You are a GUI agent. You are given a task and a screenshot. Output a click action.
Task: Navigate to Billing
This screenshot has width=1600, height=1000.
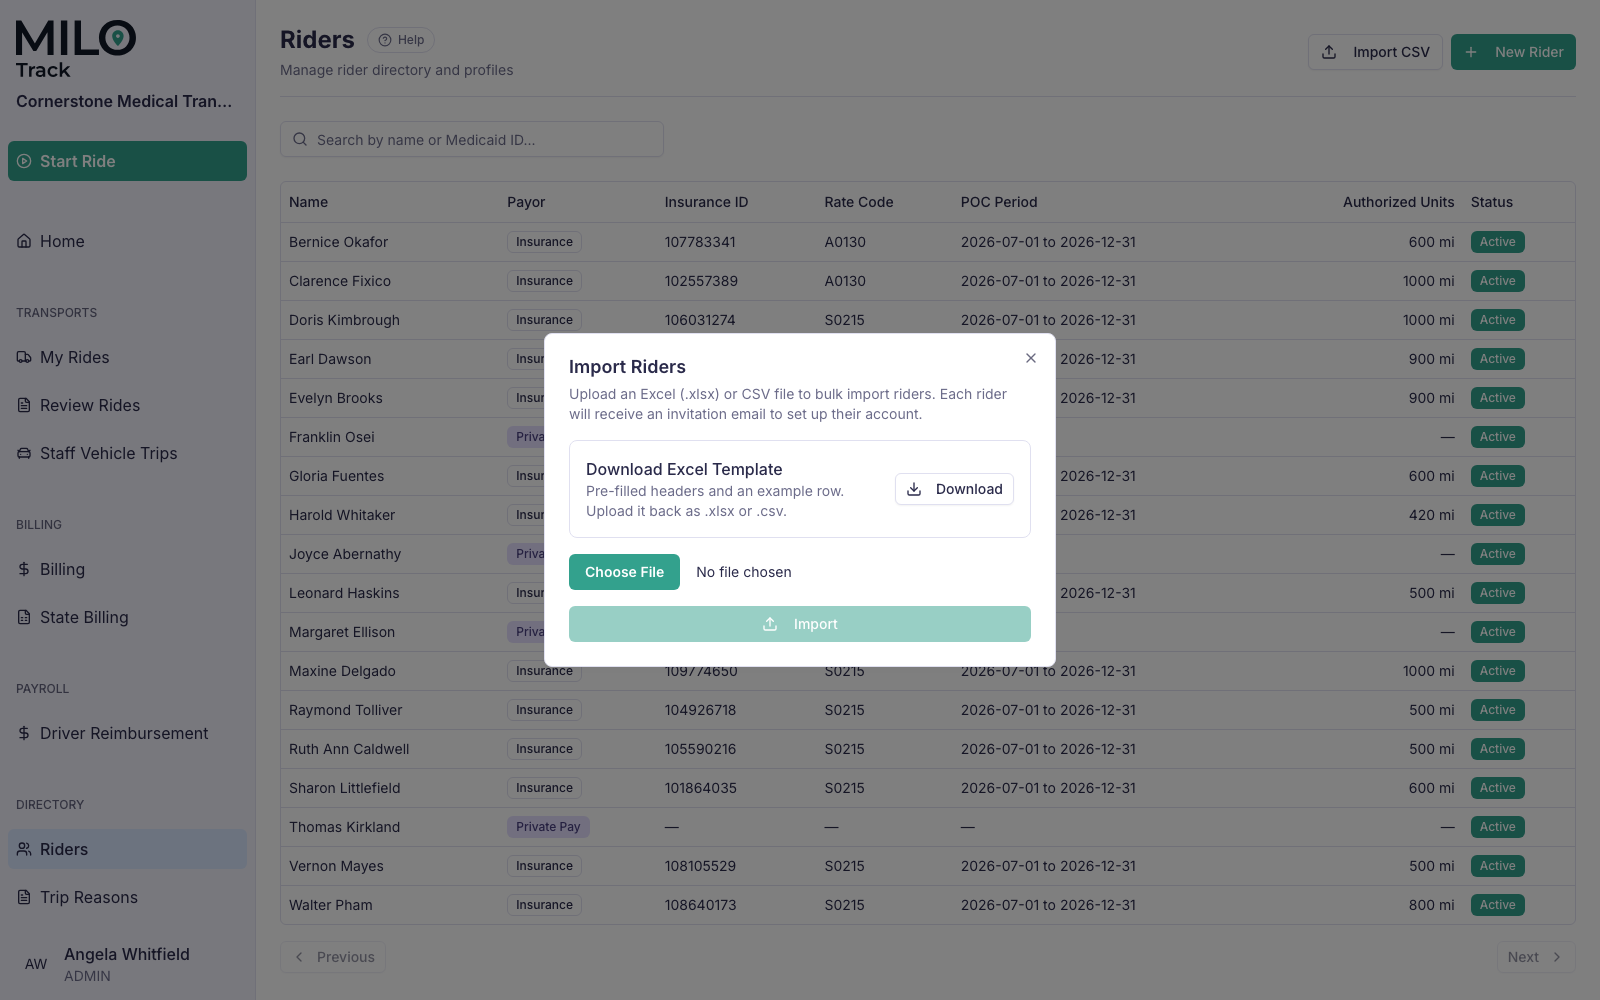(x=127, y=569)
